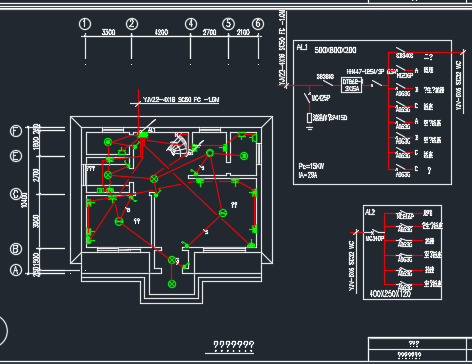The height and width of the screenshot is (364, 472).
Task: Select lamp symbol in large right room
Action: point(223,213)
